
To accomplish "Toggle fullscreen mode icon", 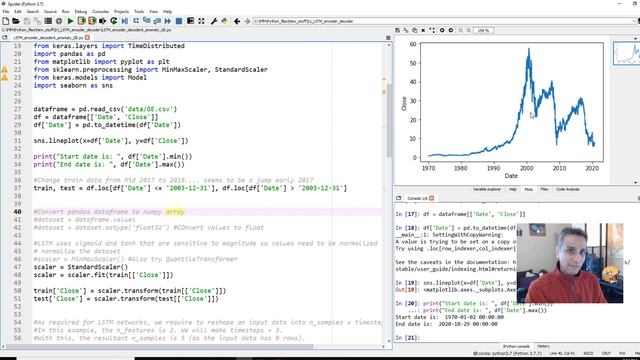I will [201, 21].
